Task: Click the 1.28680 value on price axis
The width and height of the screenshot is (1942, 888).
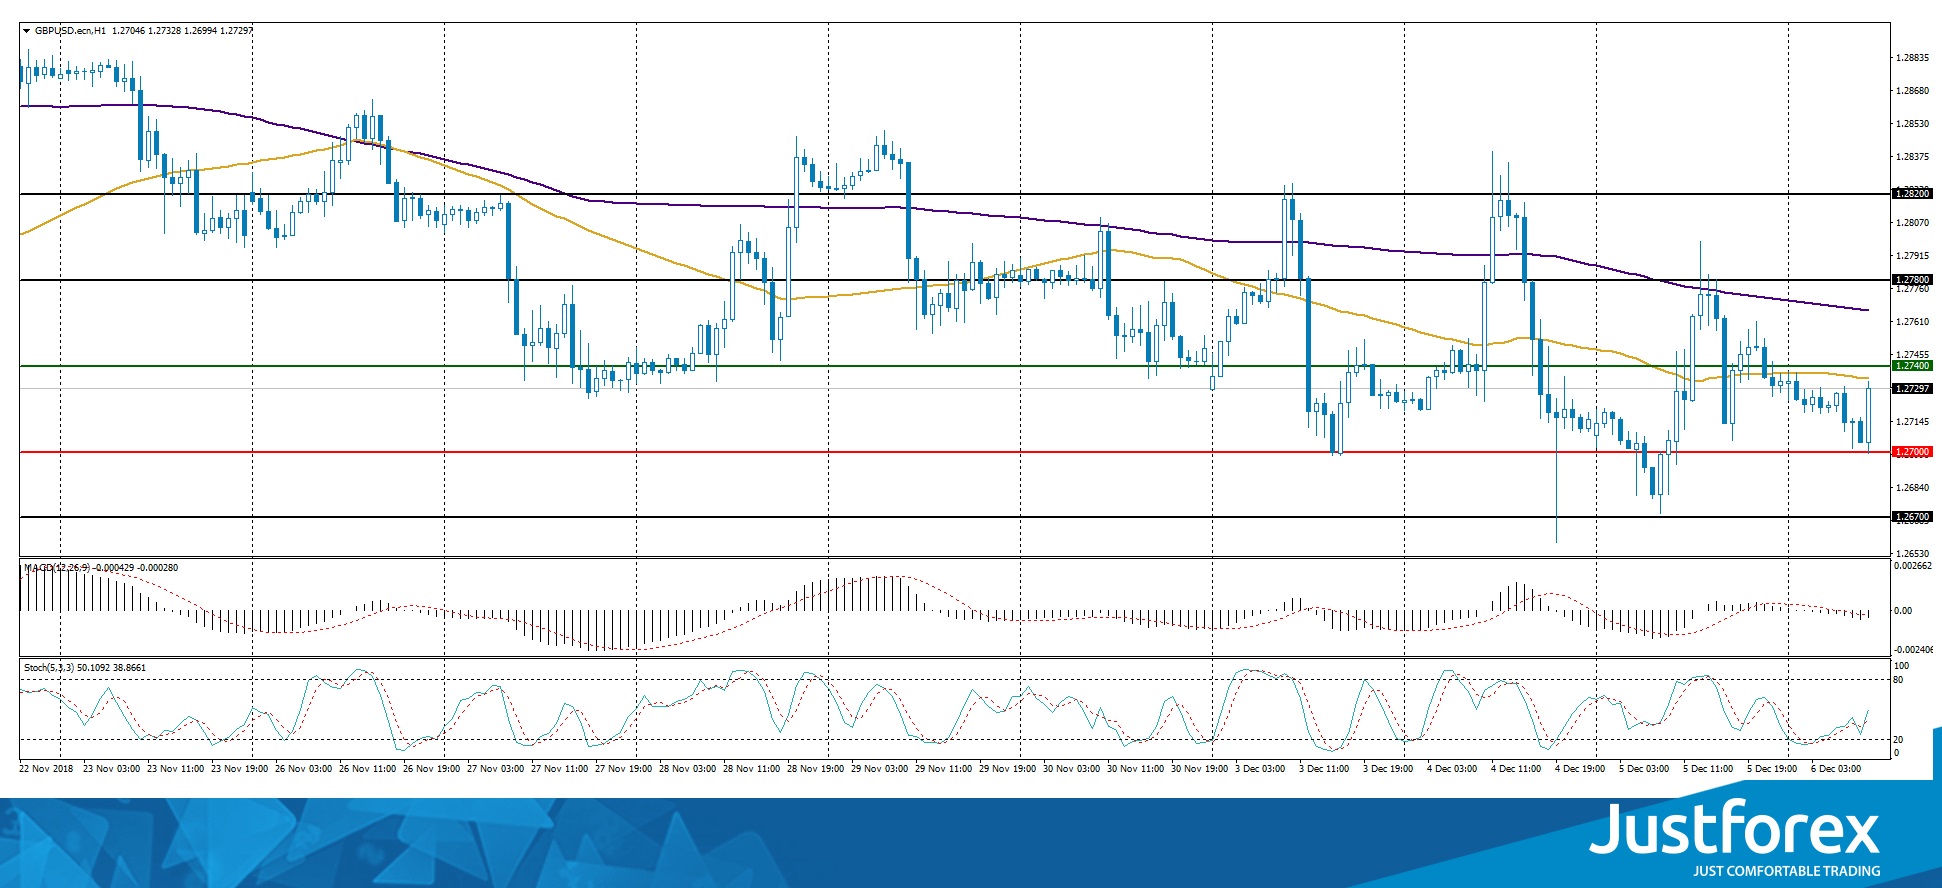Action: pos(1912,91)
